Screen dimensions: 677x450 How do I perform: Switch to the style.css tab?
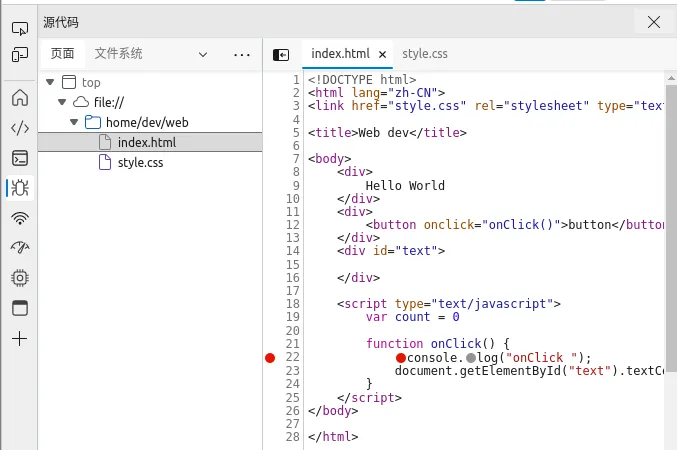pos(425,54)
